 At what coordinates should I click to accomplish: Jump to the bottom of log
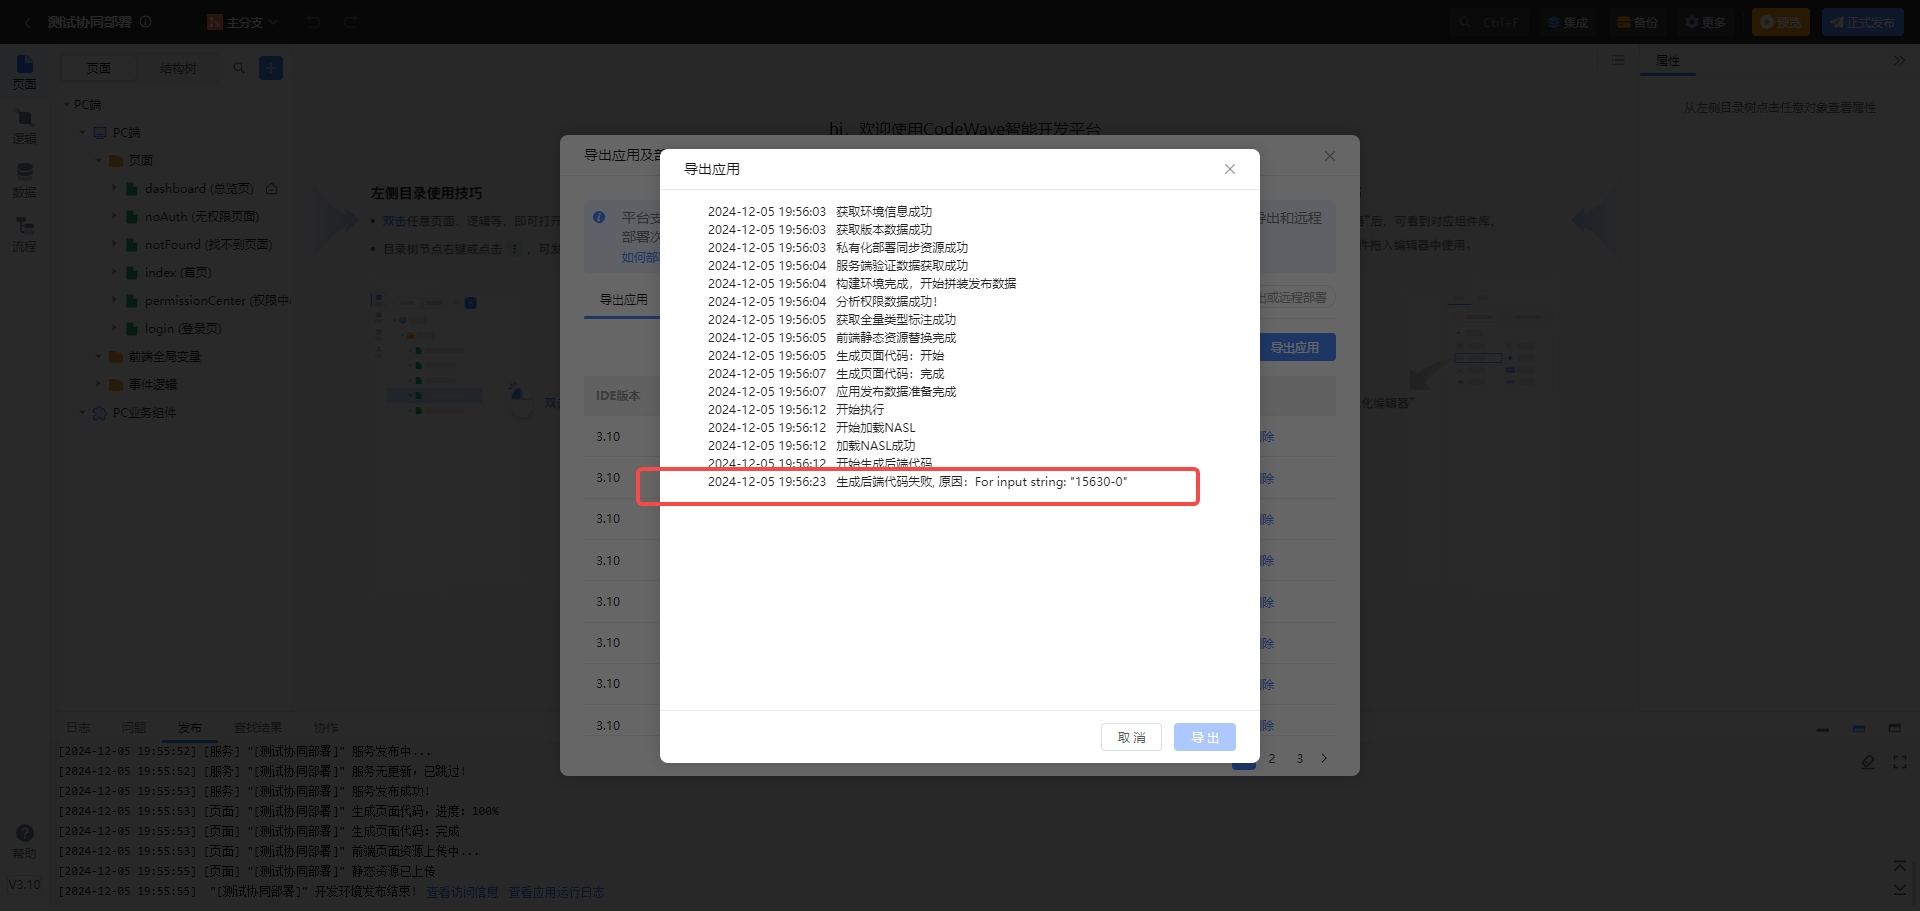(1899, 888)
